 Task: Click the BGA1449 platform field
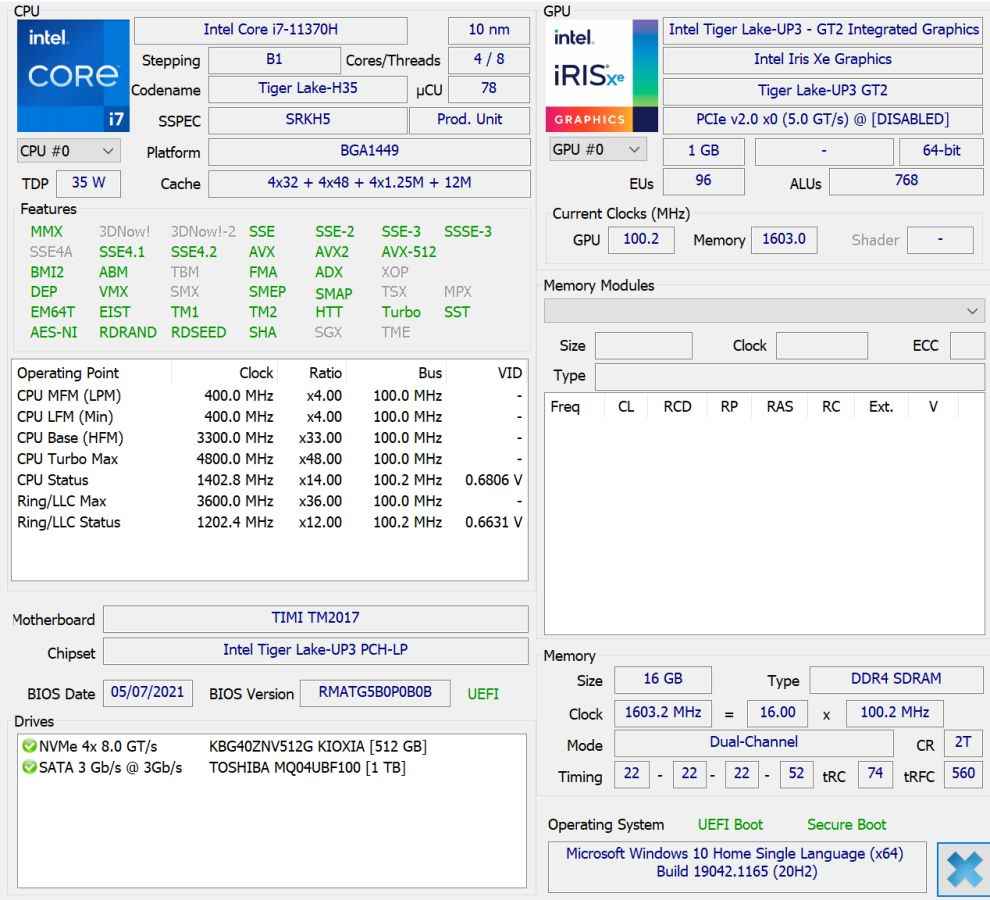(x=369, y=151)
